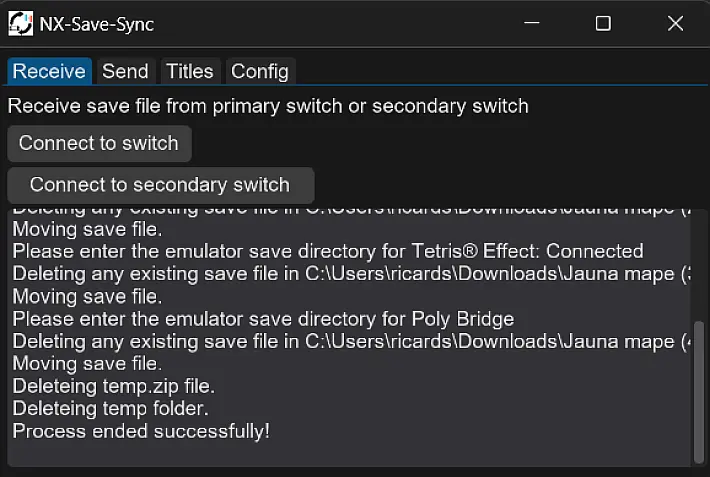Open the Titles tab
Viewport: 710px width, 477px height.
[190, 71]
